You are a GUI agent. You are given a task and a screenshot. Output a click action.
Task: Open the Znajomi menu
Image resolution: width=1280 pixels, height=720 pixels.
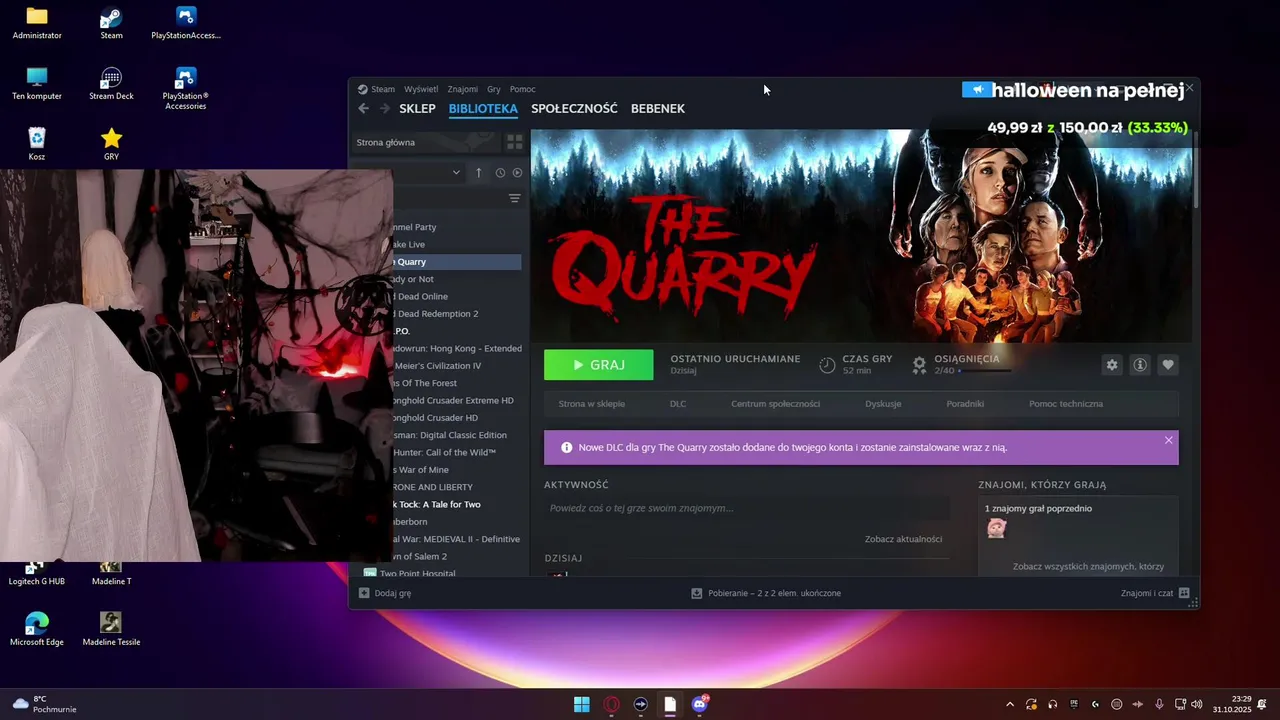[x=462, y=89]
